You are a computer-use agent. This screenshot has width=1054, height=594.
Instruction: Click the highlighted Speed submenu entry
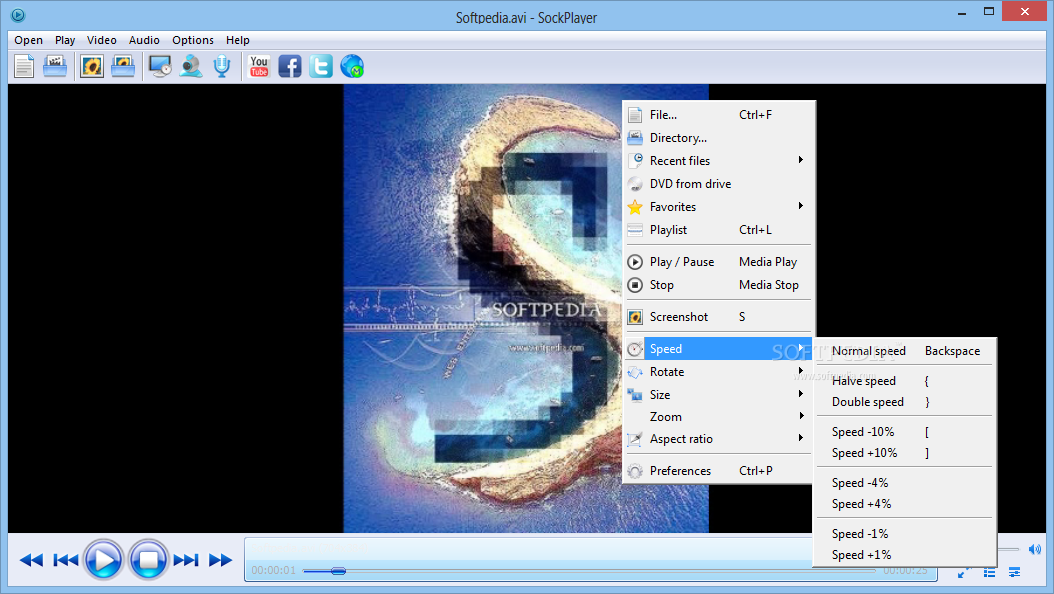point(718,349)
